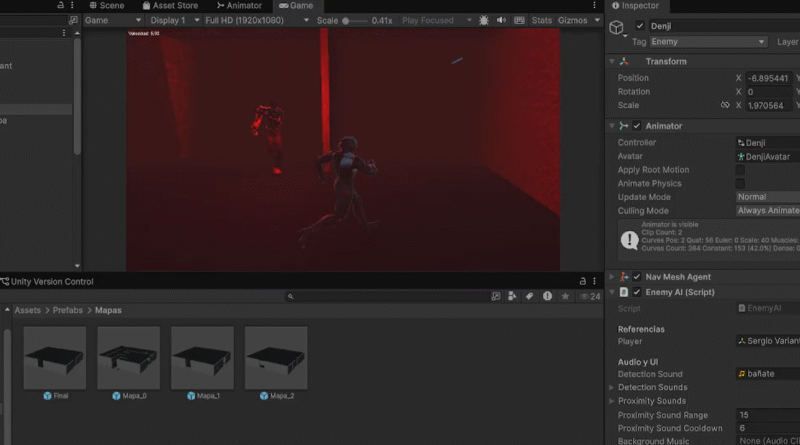This screenshot has width=800, height=445.
Task: Click the Denji GameObject cube icon
Action: coord(616,27)
